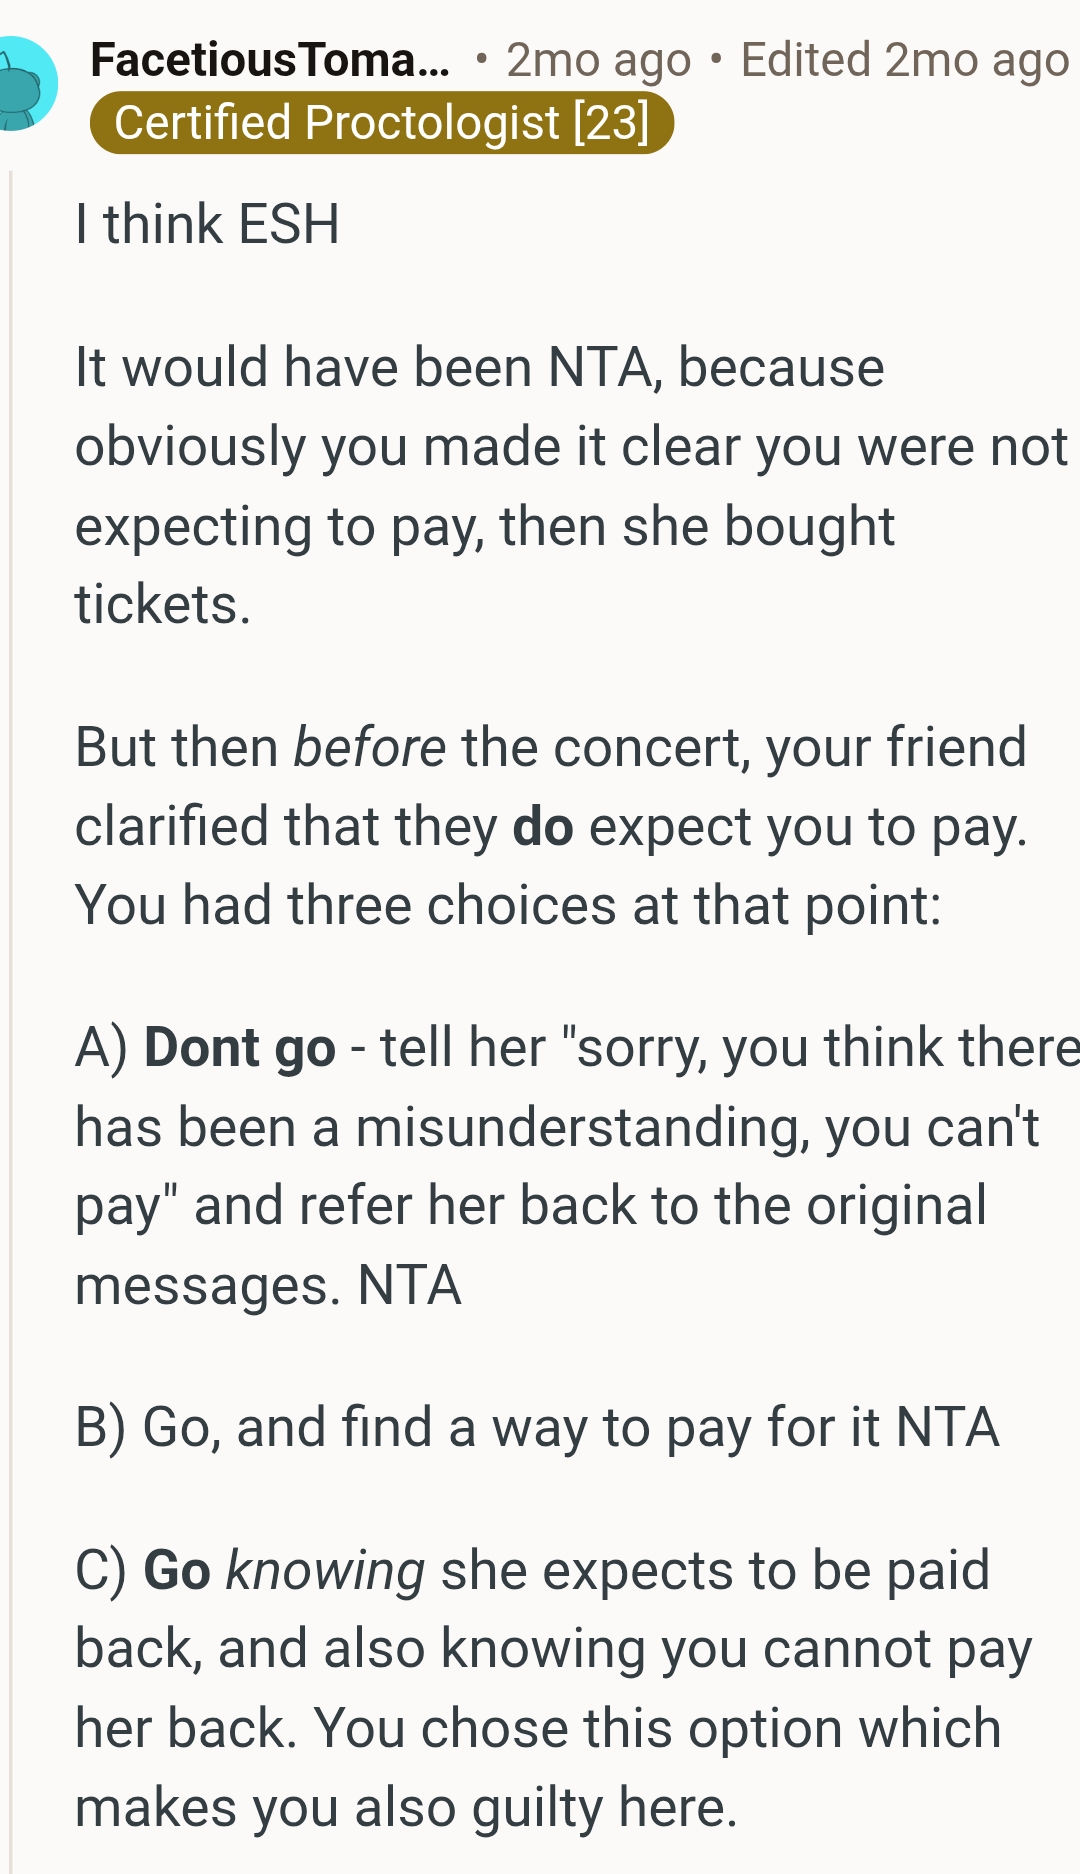Click the italic word "before"
Viewport: 1080px width, 1874px height.
369,747
